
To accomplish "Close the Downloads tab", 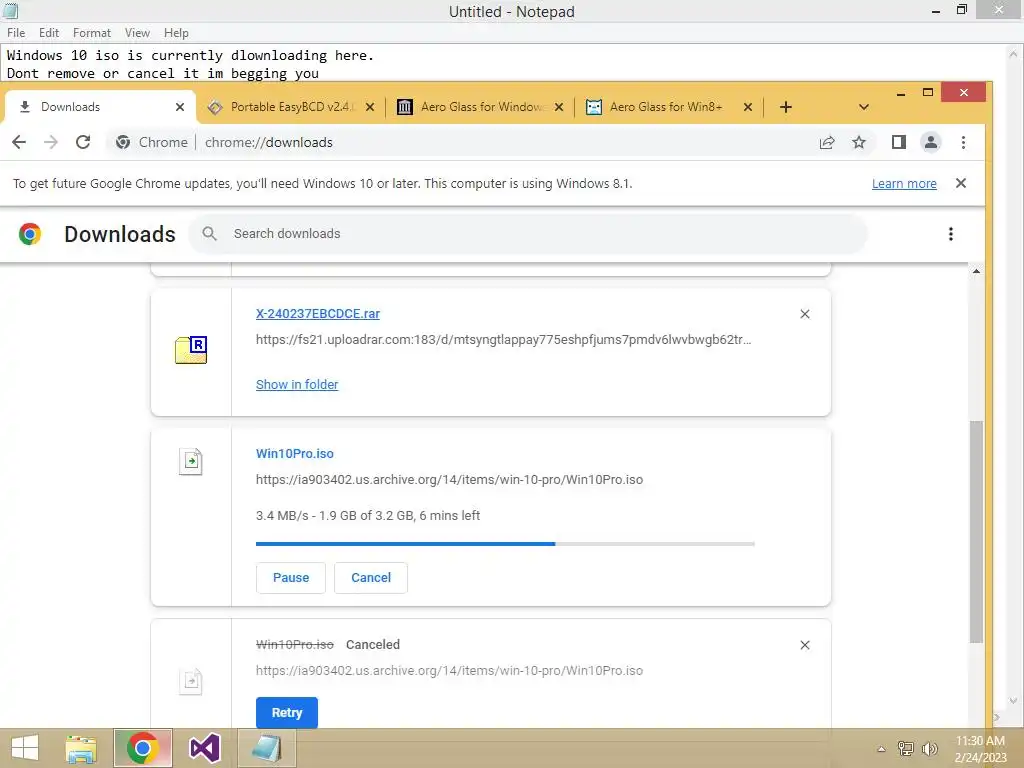I will point(180,107).
